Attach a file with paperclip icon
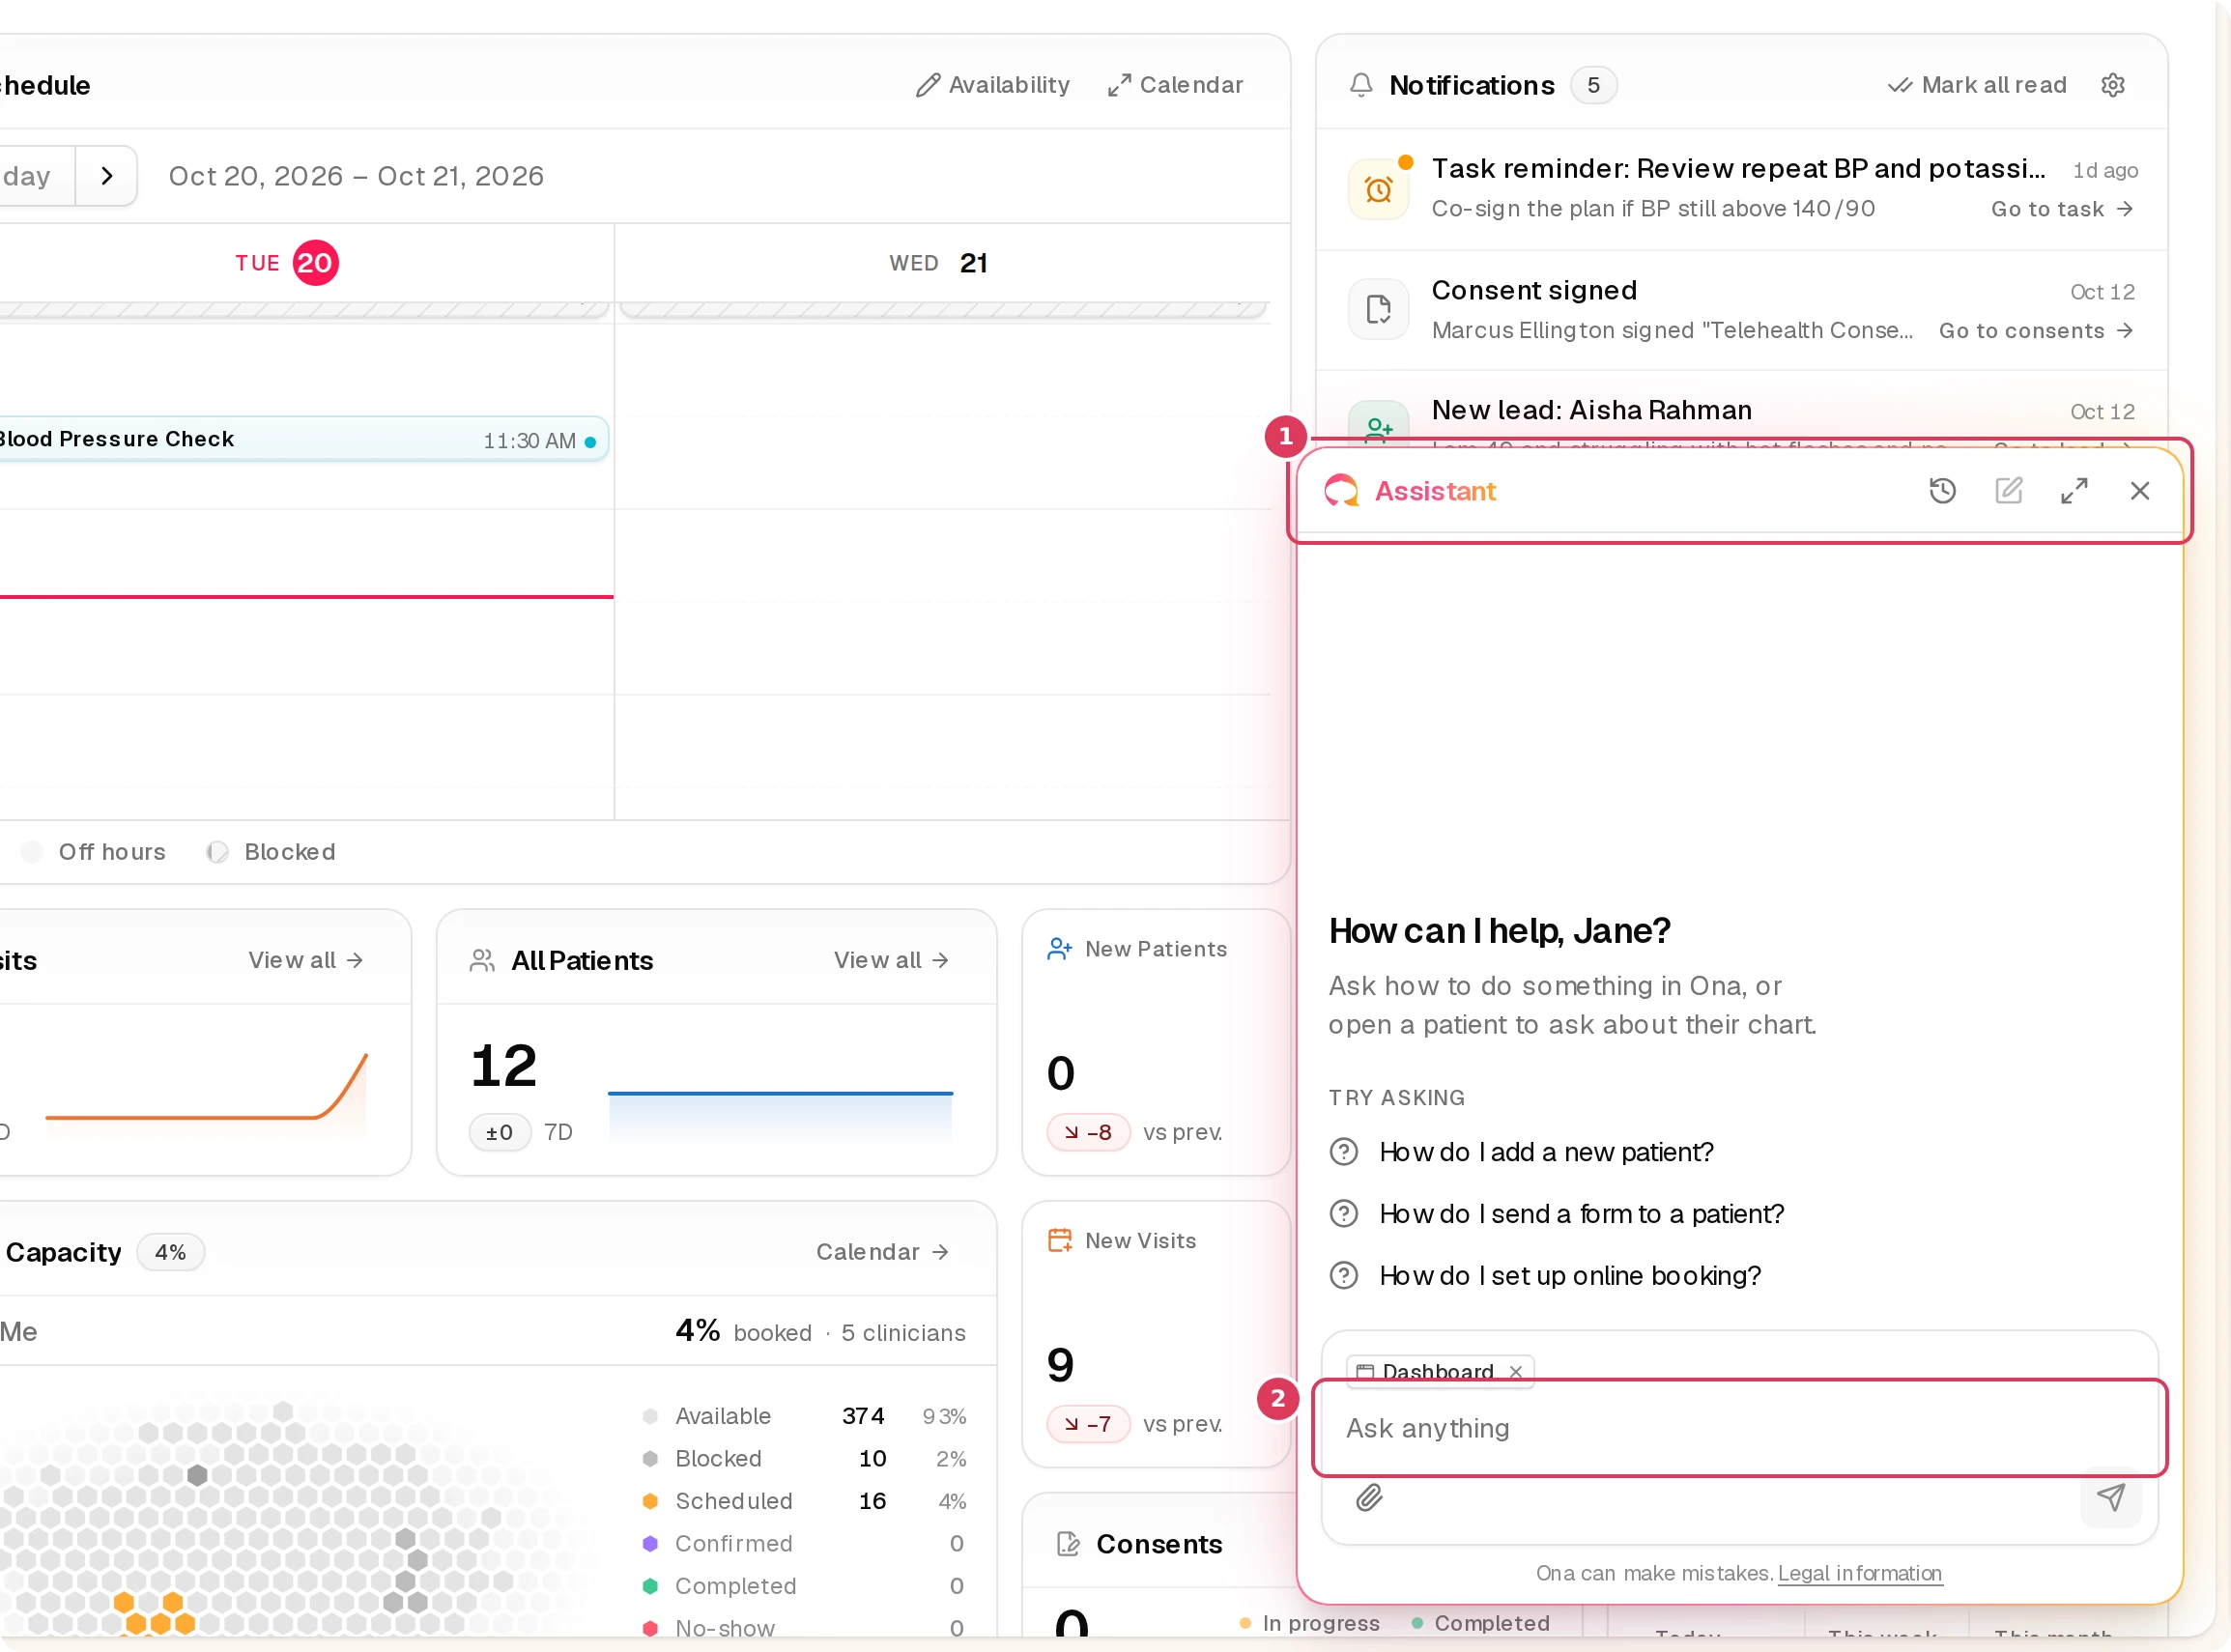The height and width of the screenshot is (1652, 2231). pos(1369,1497)
